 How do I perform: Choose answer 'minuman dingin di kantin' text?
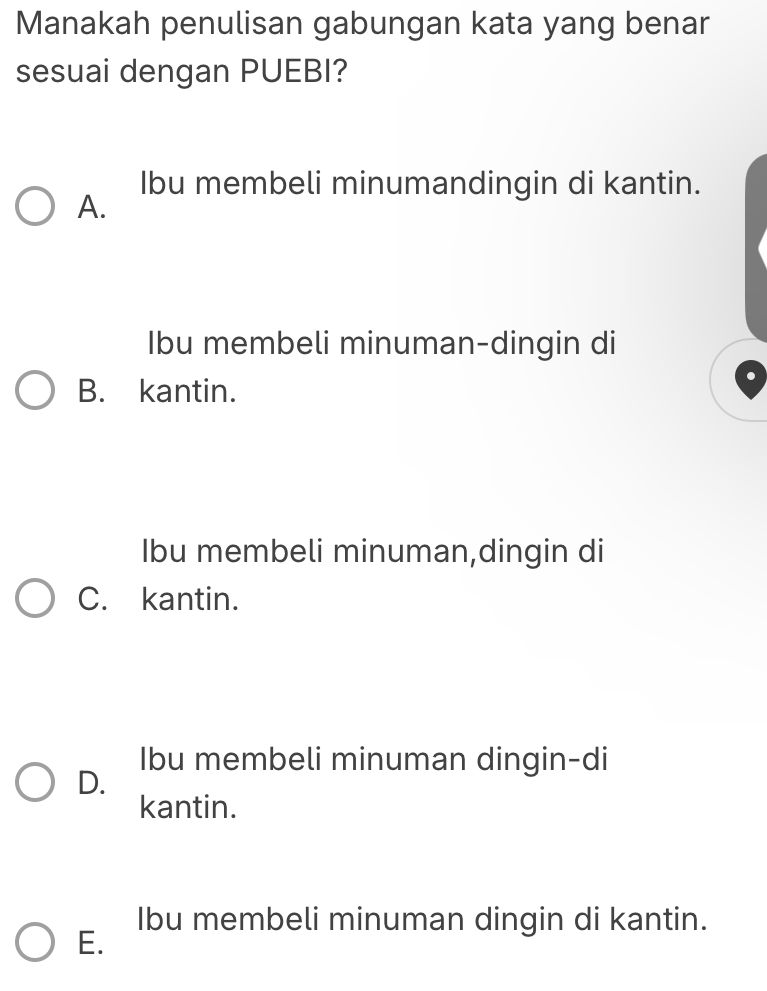[423, 919]
